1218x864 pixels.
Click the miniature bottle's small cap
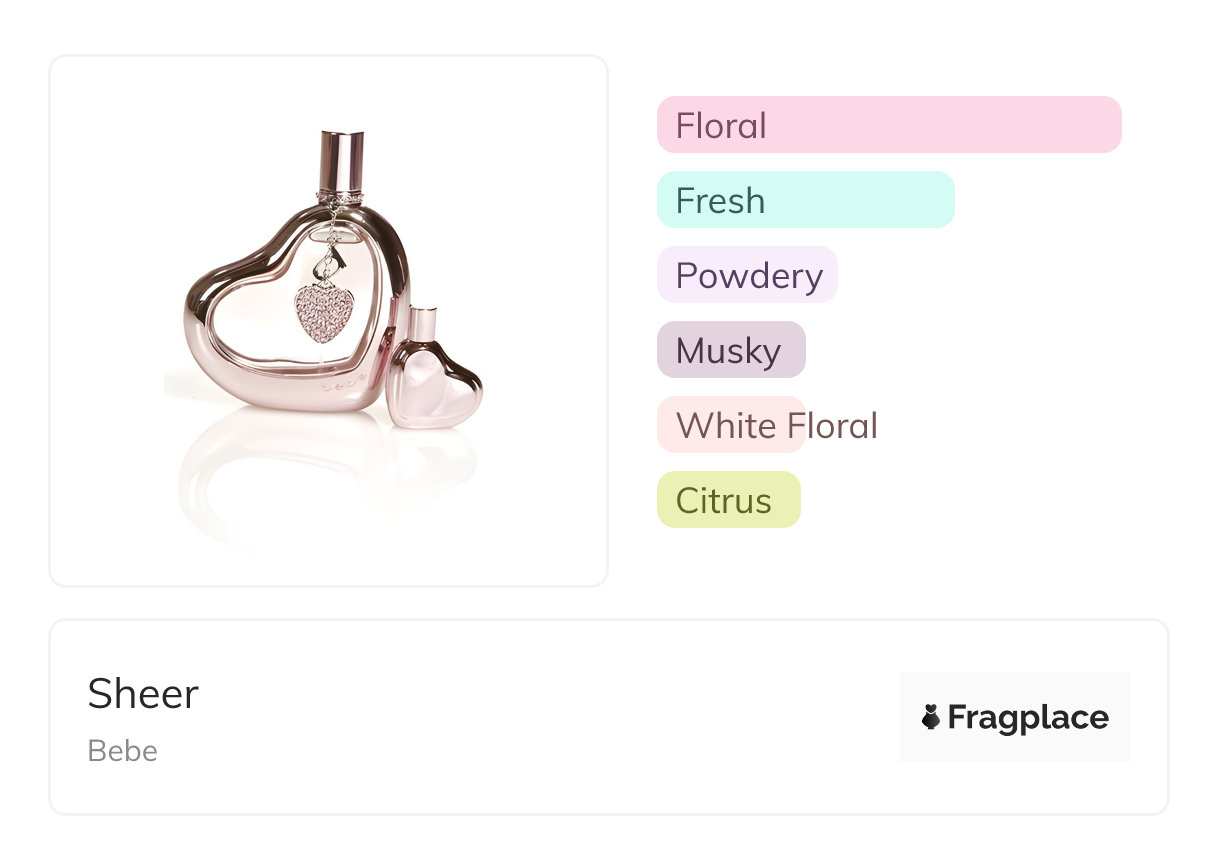[x=421, y=322]
